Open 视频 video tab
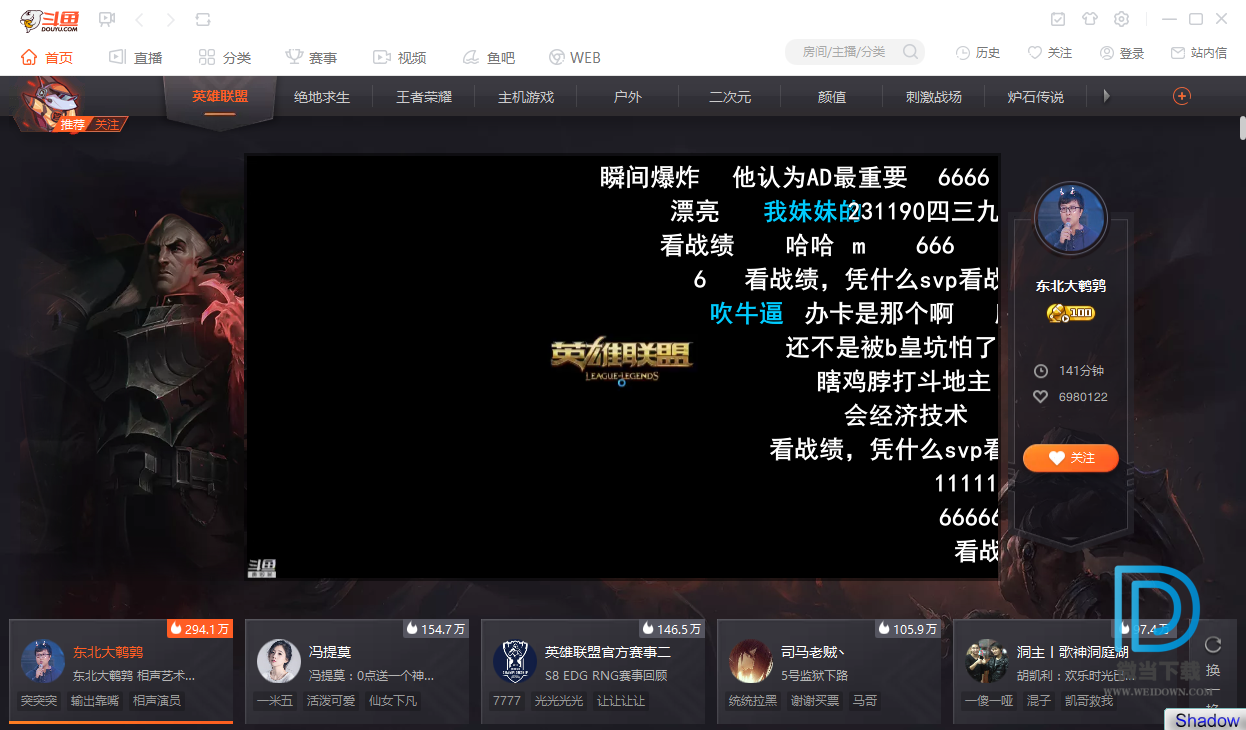This screenshot has height=730, width=1246. pyautogui.click(x=400, y=58)
